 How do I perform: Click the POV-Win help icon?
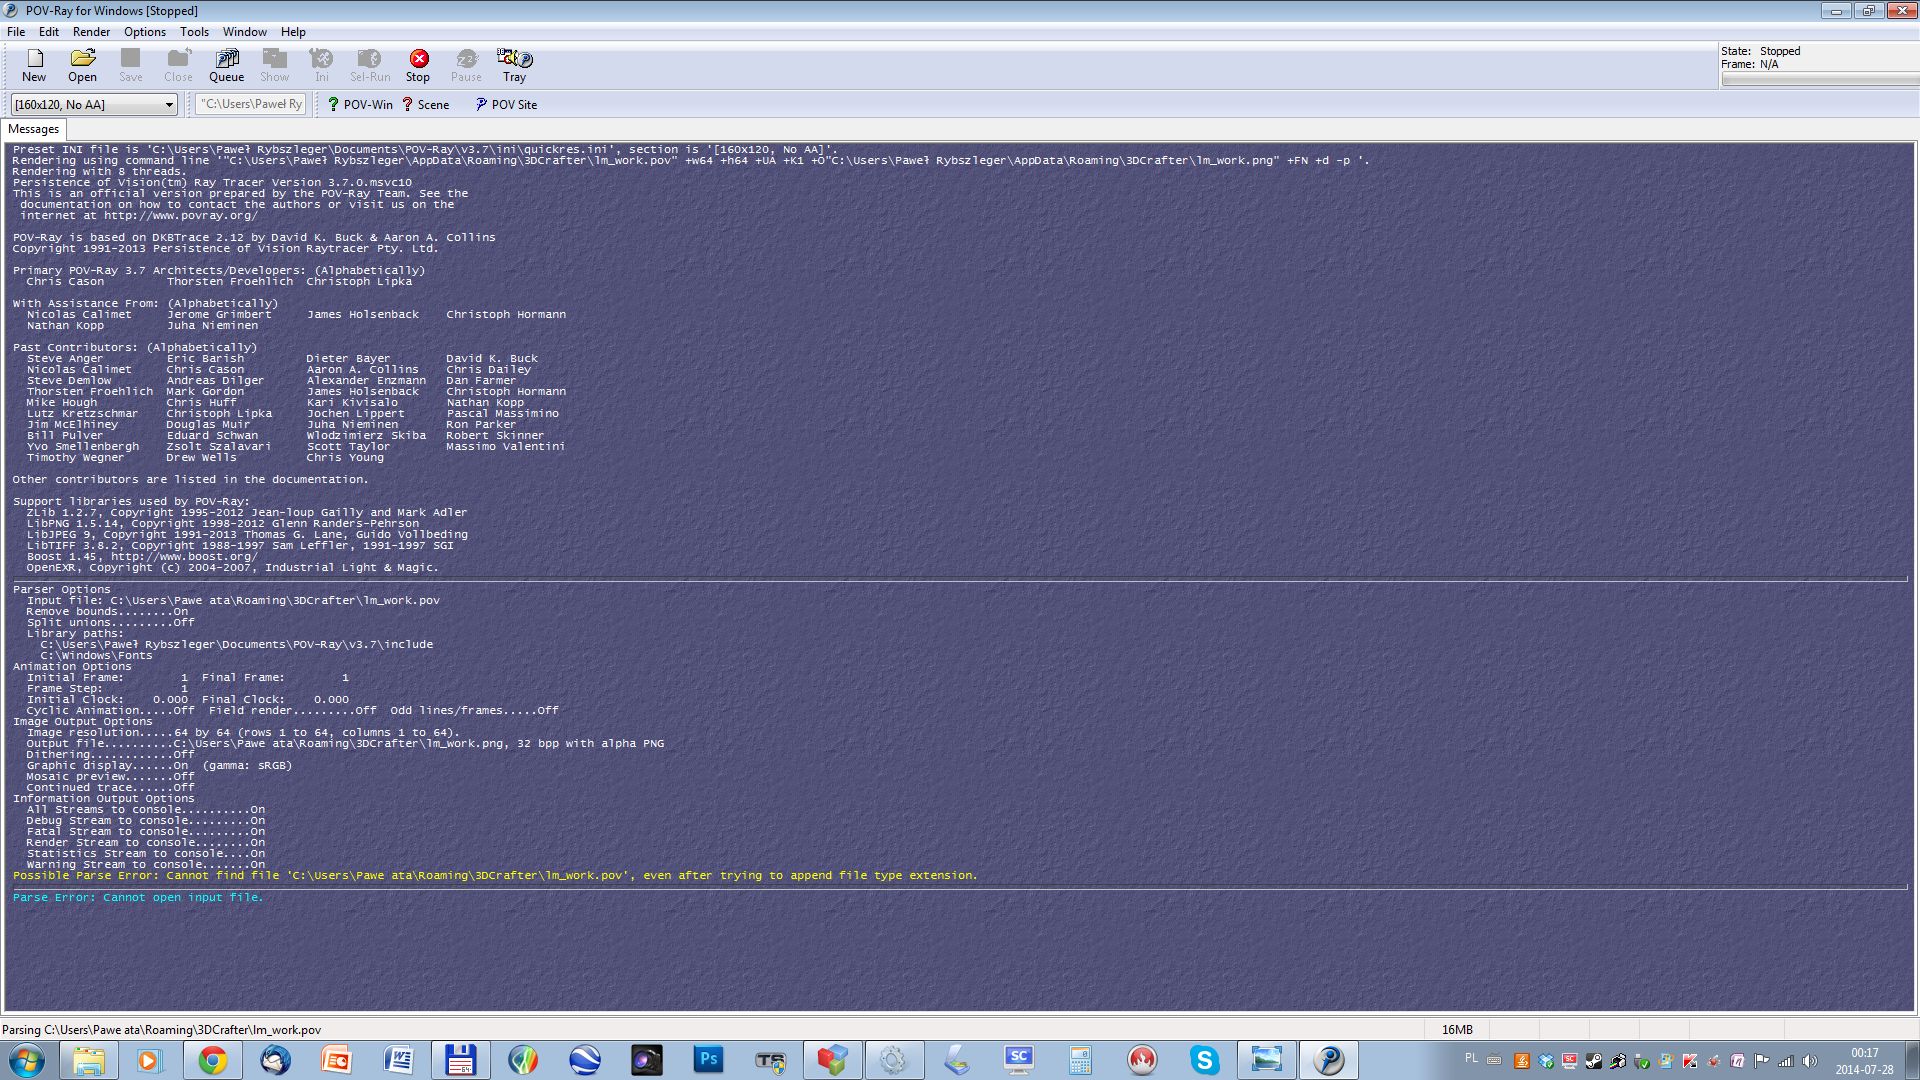(334, 104)
